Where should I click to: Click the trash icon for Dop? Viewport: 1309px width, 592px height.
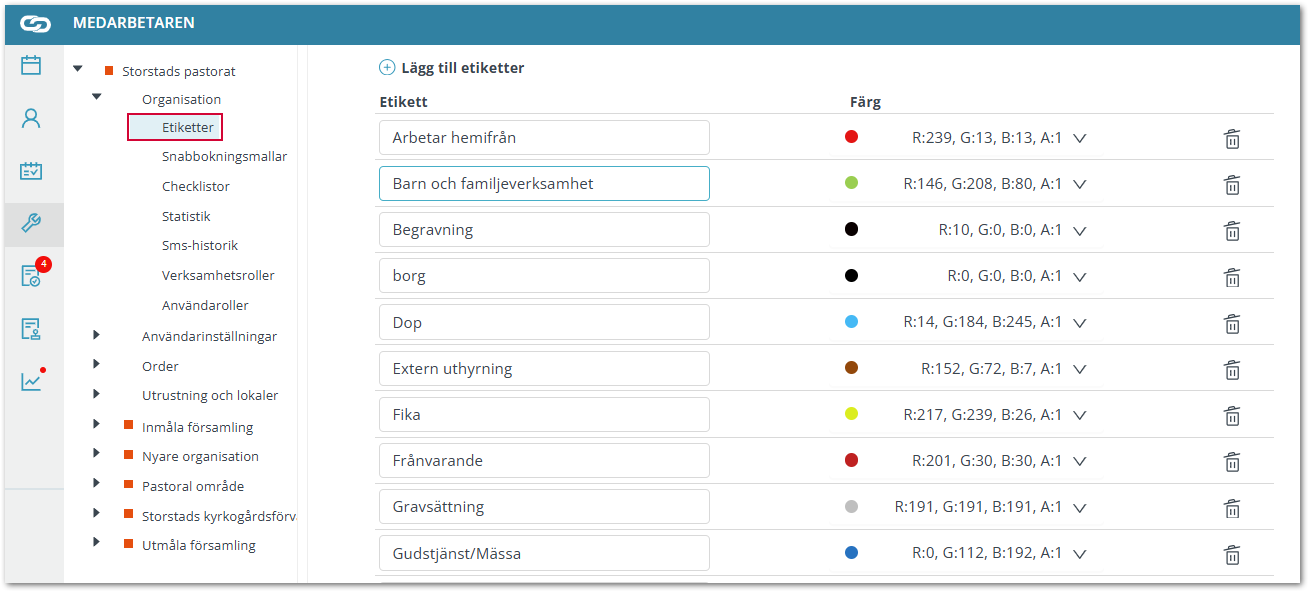pyautogui.click(x=1232, y=323)
